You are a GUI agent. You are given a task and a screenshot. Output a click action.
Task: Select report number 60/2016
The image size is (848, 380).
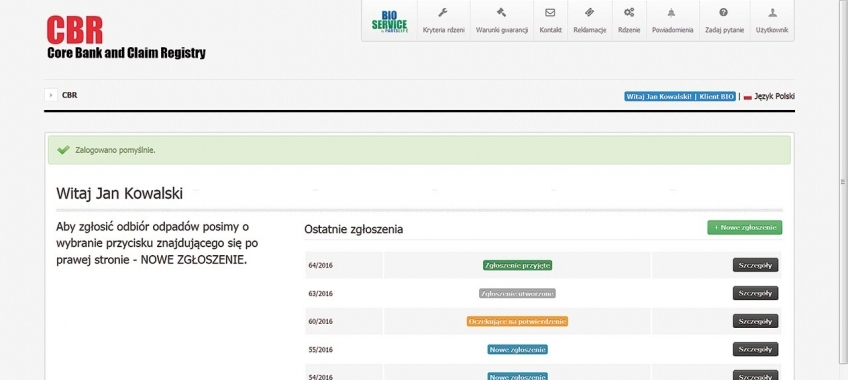[x=321, y=322]
